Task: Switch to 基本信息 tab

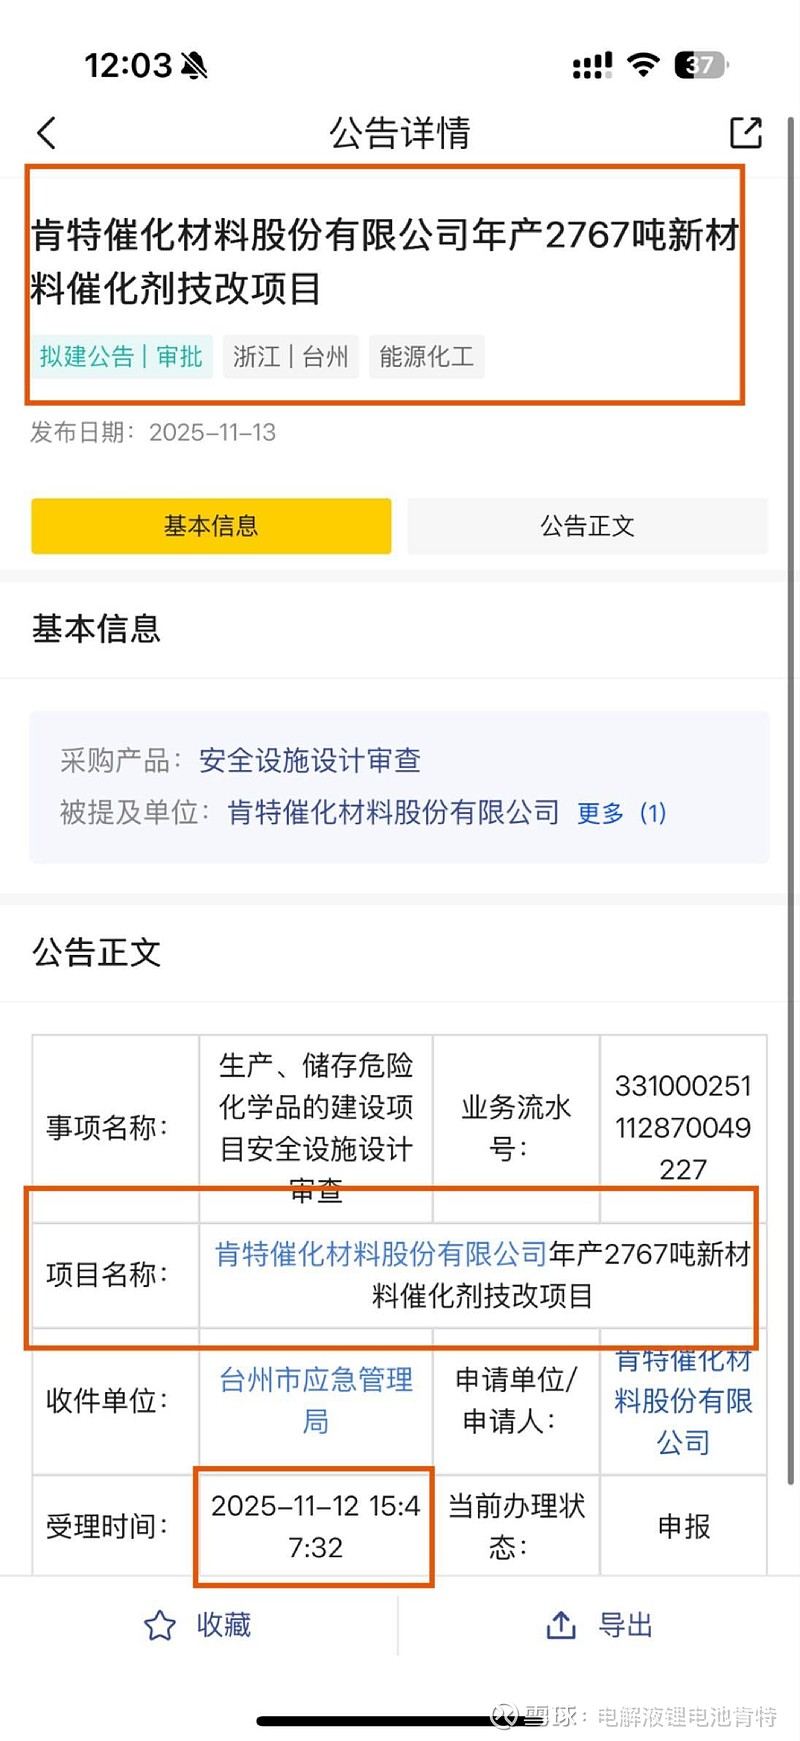Action: (x=211, y=526)
